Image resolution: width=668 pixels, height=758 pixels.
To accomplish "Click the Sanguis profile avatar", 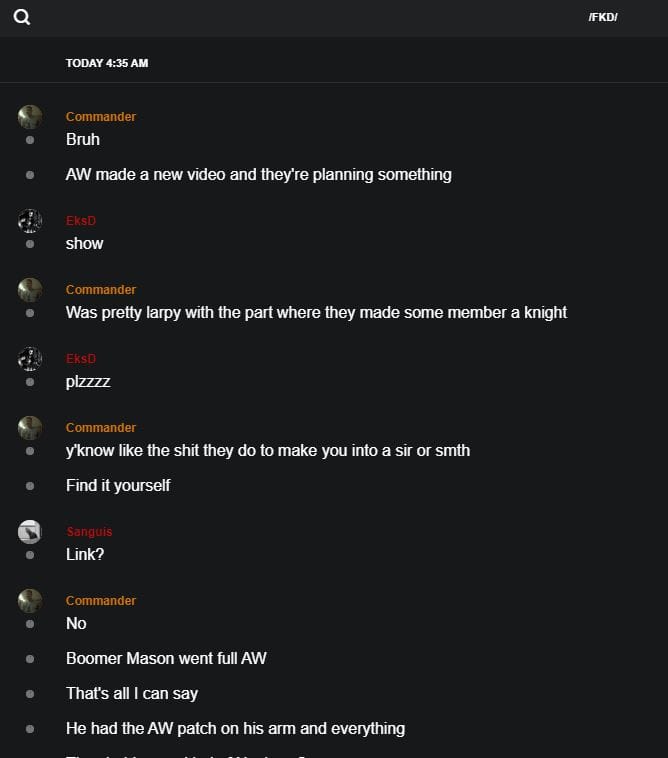I will click(x=30, y=532).
